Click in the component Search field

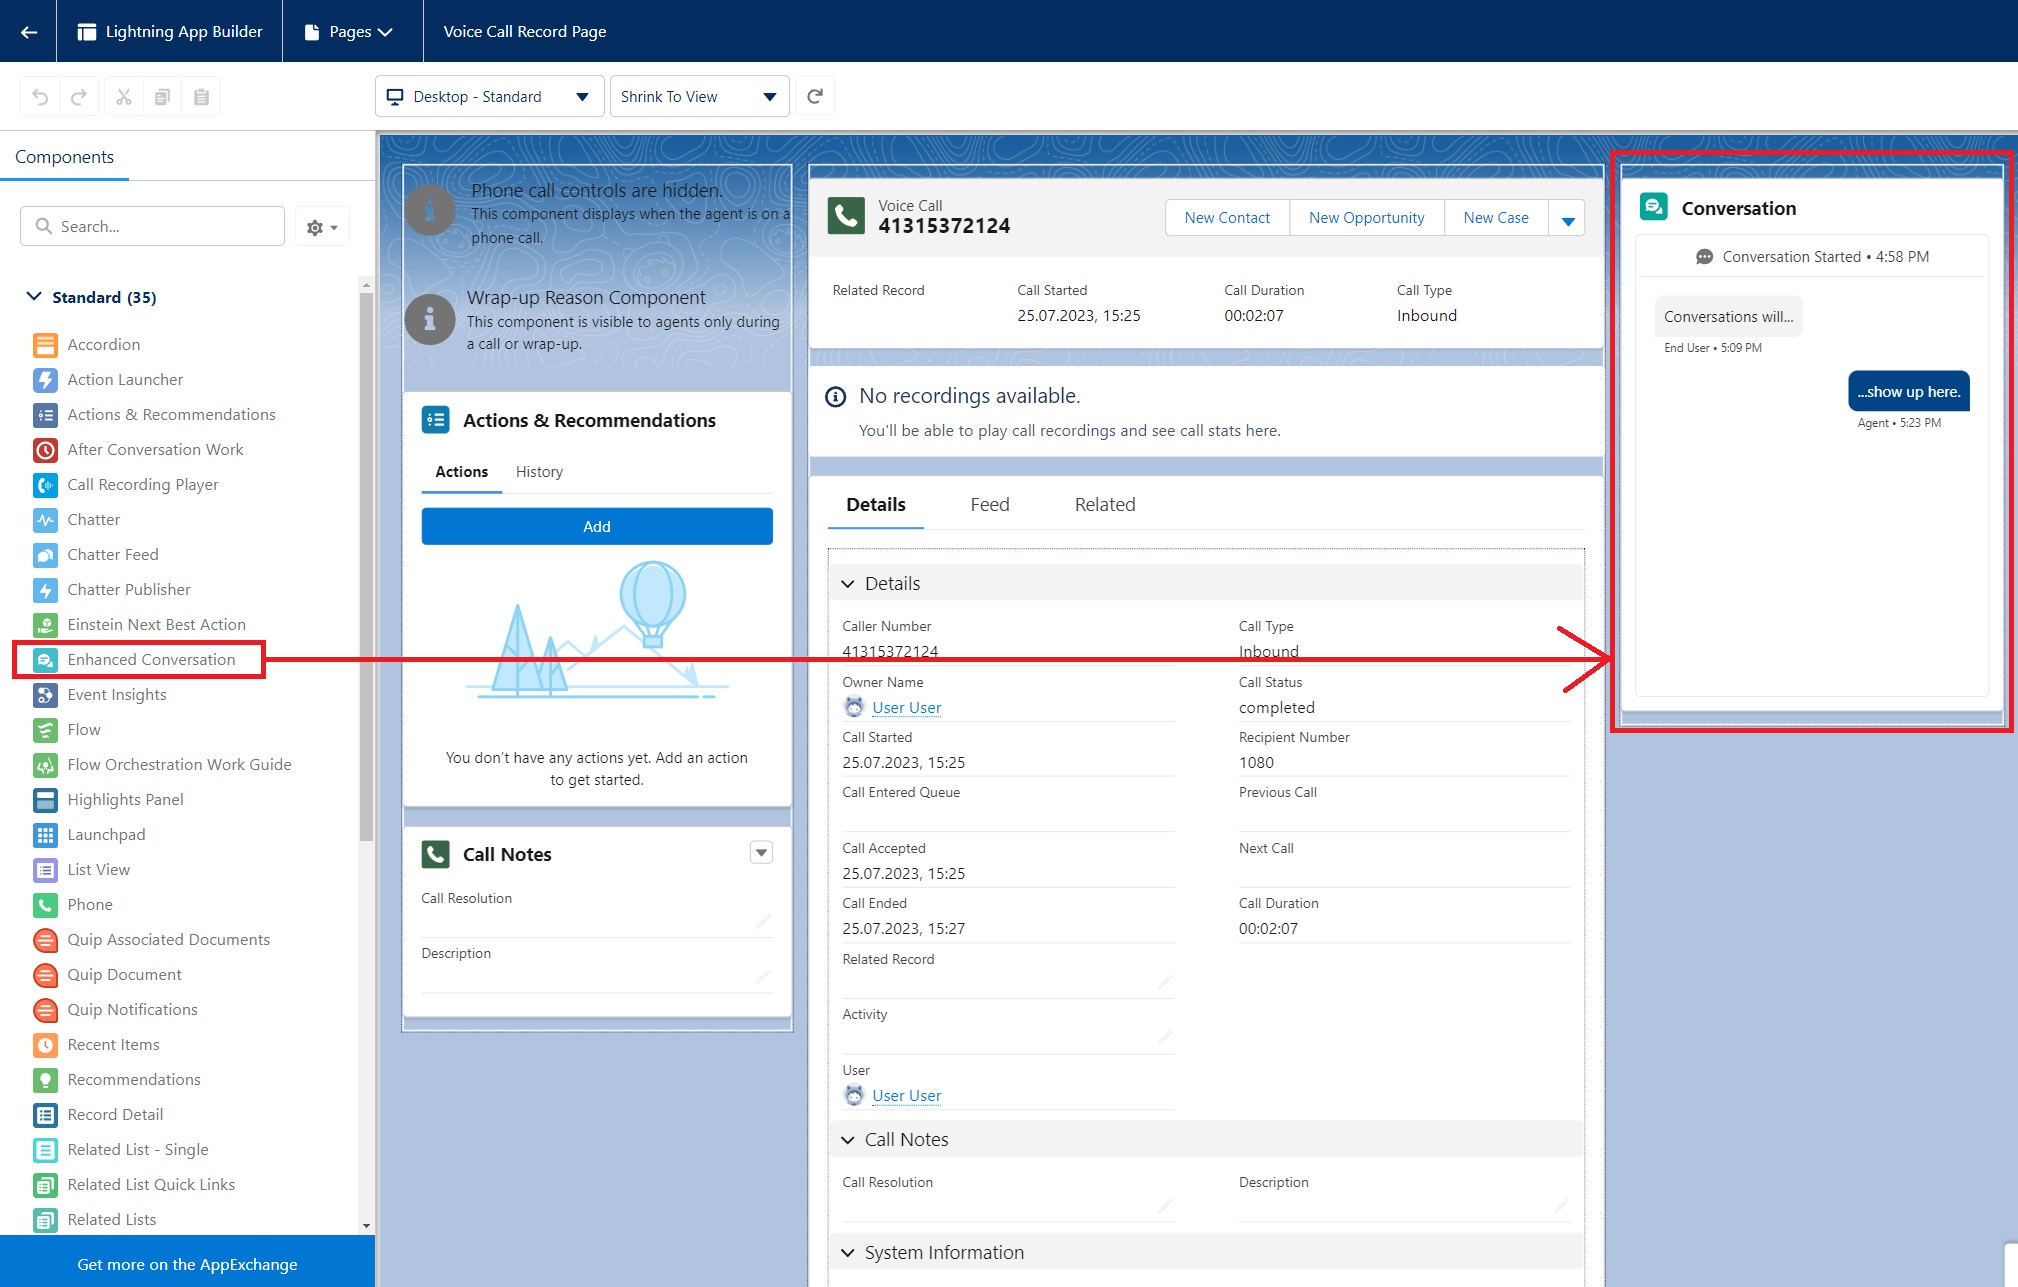click(152, 226)
